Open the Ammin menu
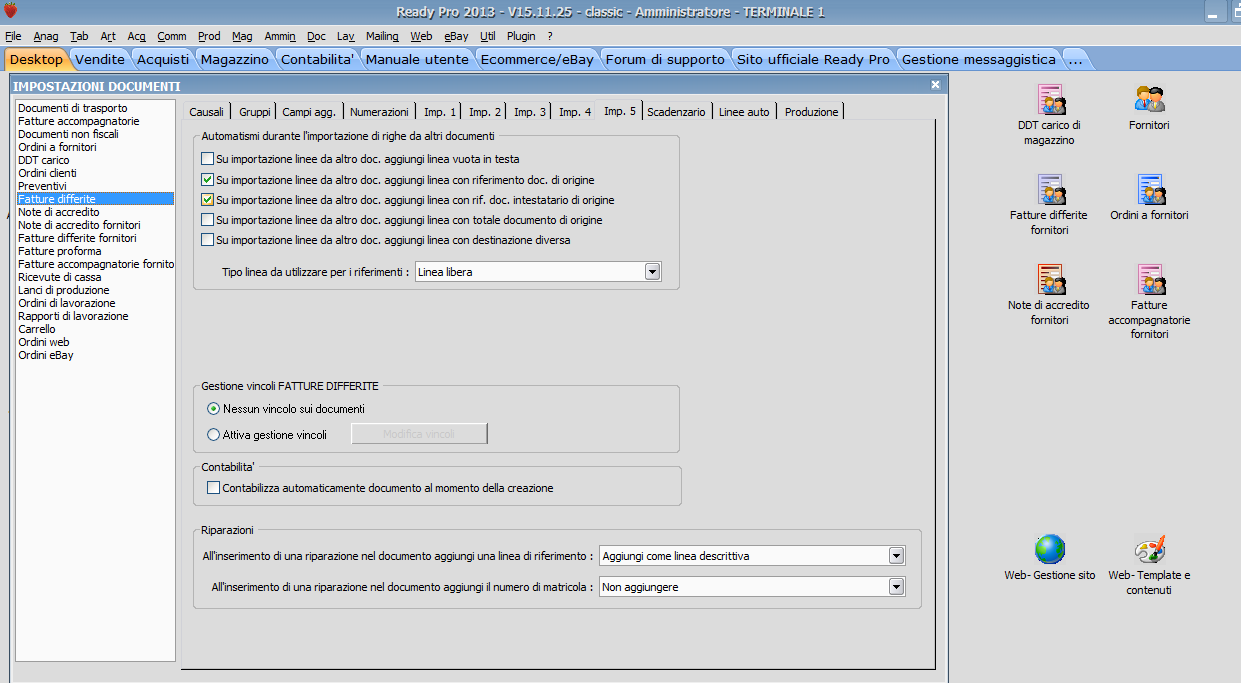1241x683 pixels. pos(280,36)
